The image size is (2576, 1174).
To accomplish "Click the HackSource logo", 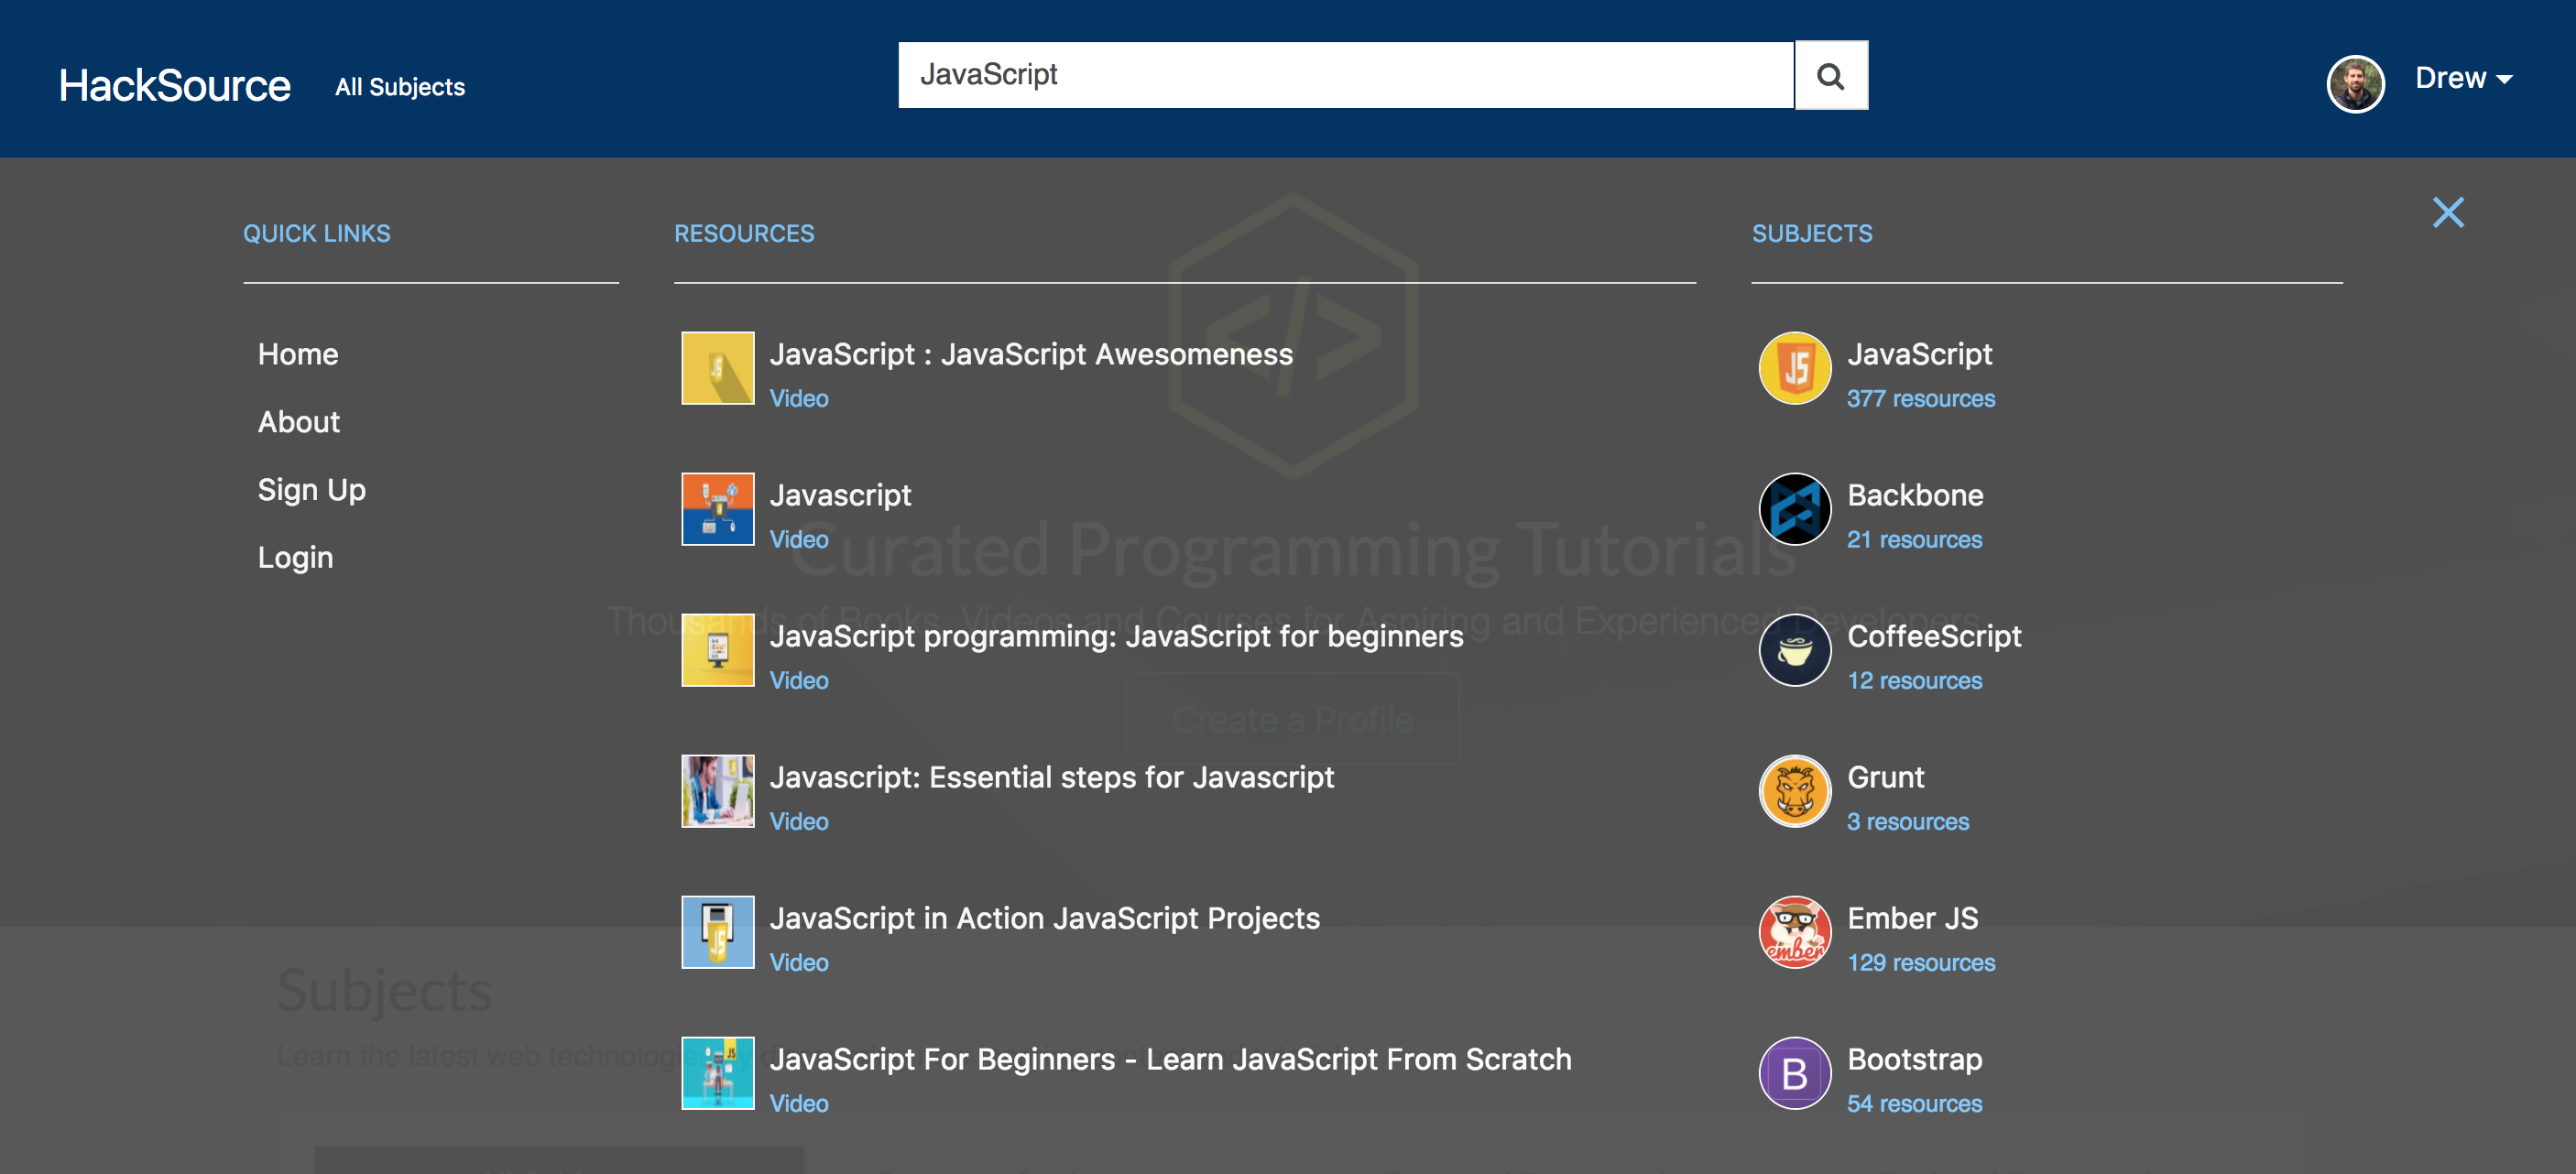I will 175,86.
